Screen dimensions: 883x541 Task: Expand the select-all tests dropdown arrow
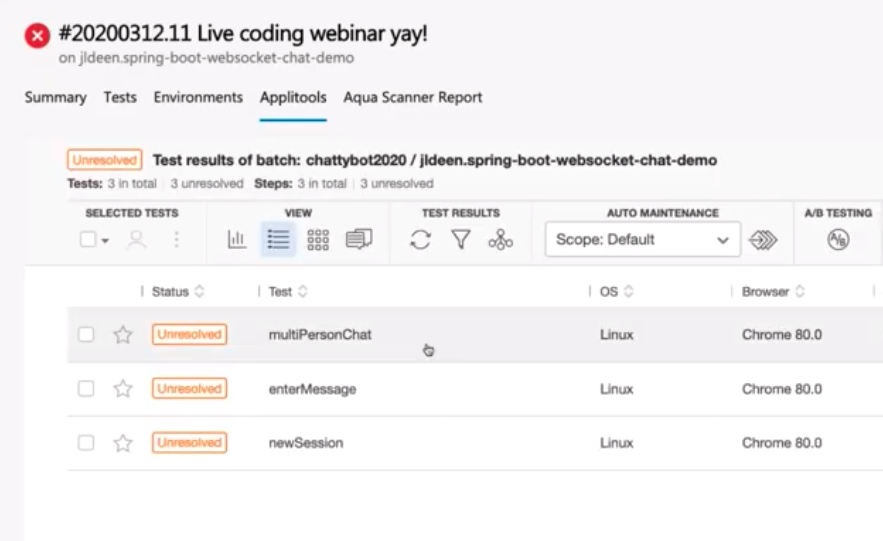click(105, 241)
